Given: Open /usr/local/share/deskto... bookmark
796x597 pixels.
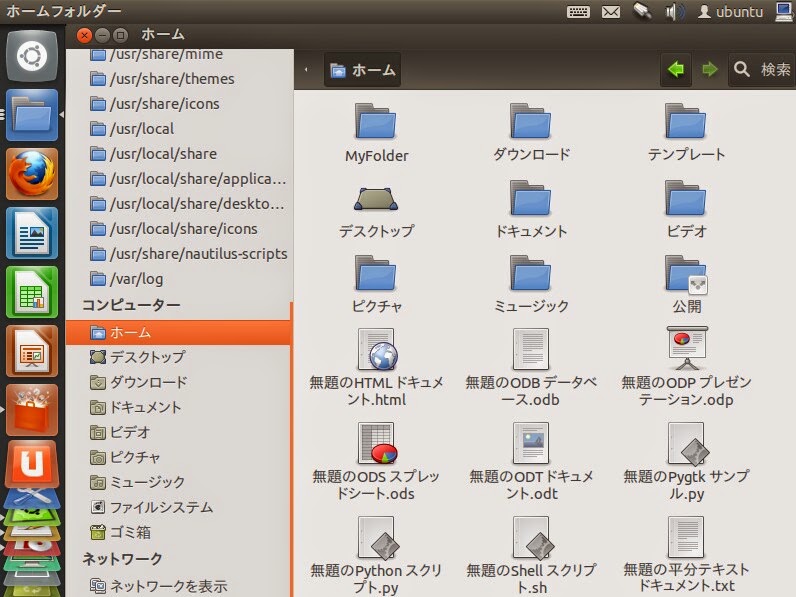Looking at the screenshot, I should click(180, 204).
